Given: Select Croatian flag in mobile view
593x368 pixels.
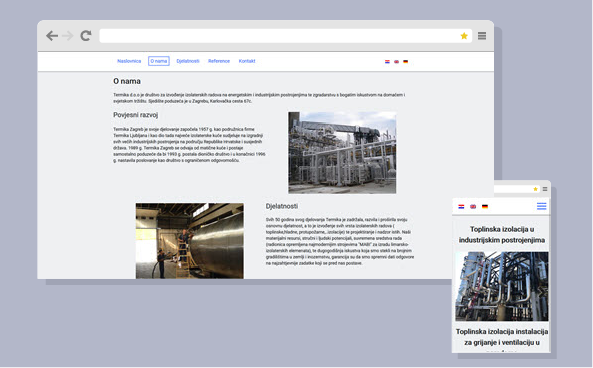Looking at the screenshot, I should 461,207.
